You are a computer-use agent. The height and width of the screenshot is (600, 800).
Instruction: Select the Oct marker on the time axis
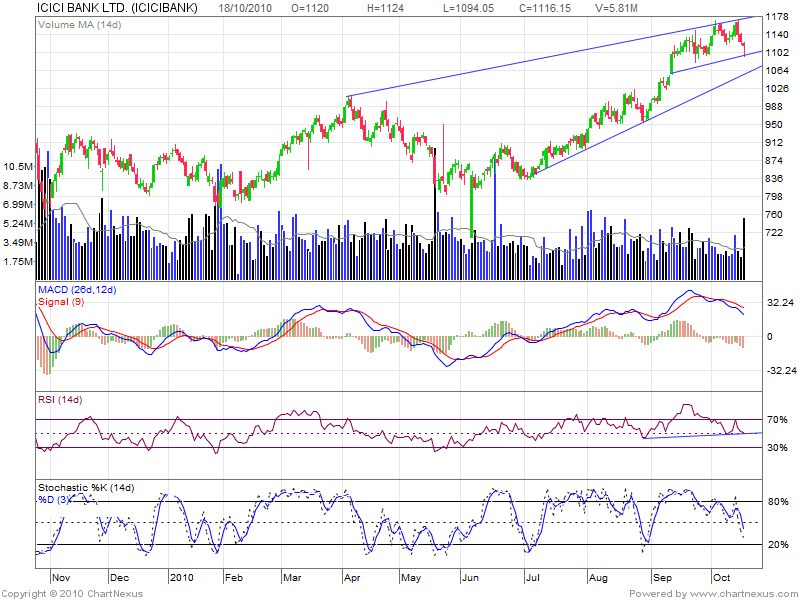tap(721, 578)
